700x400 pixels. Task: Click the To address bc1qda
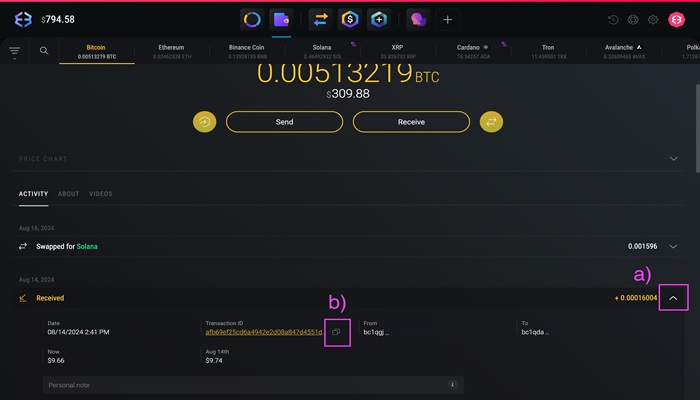coord(535,332)
